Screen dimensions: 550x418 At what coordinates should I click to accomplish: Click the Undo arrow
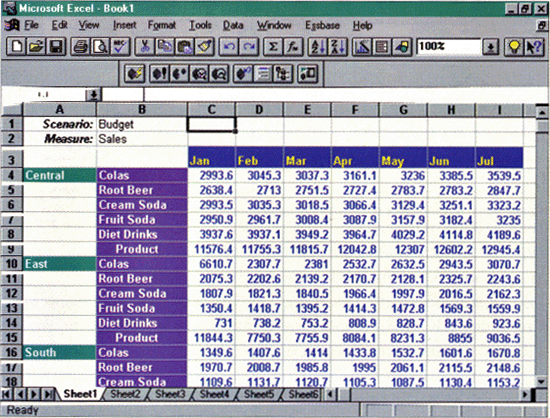229,46
